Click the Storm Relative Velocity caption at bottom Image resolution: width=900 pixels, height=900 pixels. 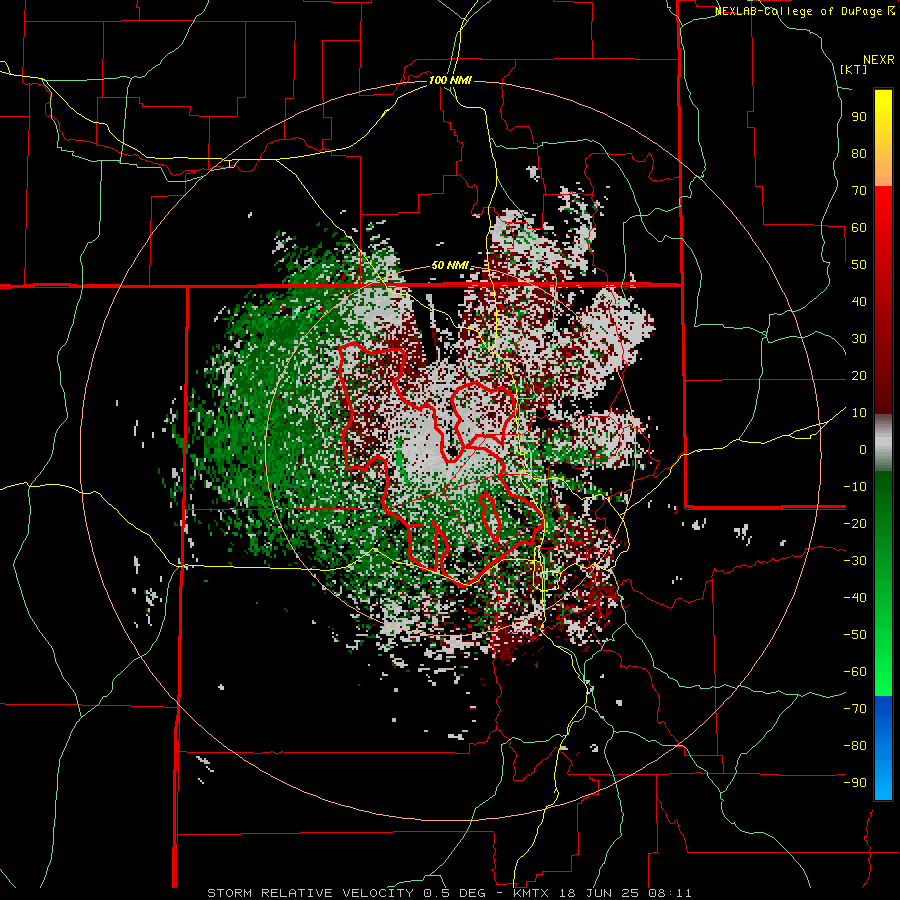[x=449, y=893]
